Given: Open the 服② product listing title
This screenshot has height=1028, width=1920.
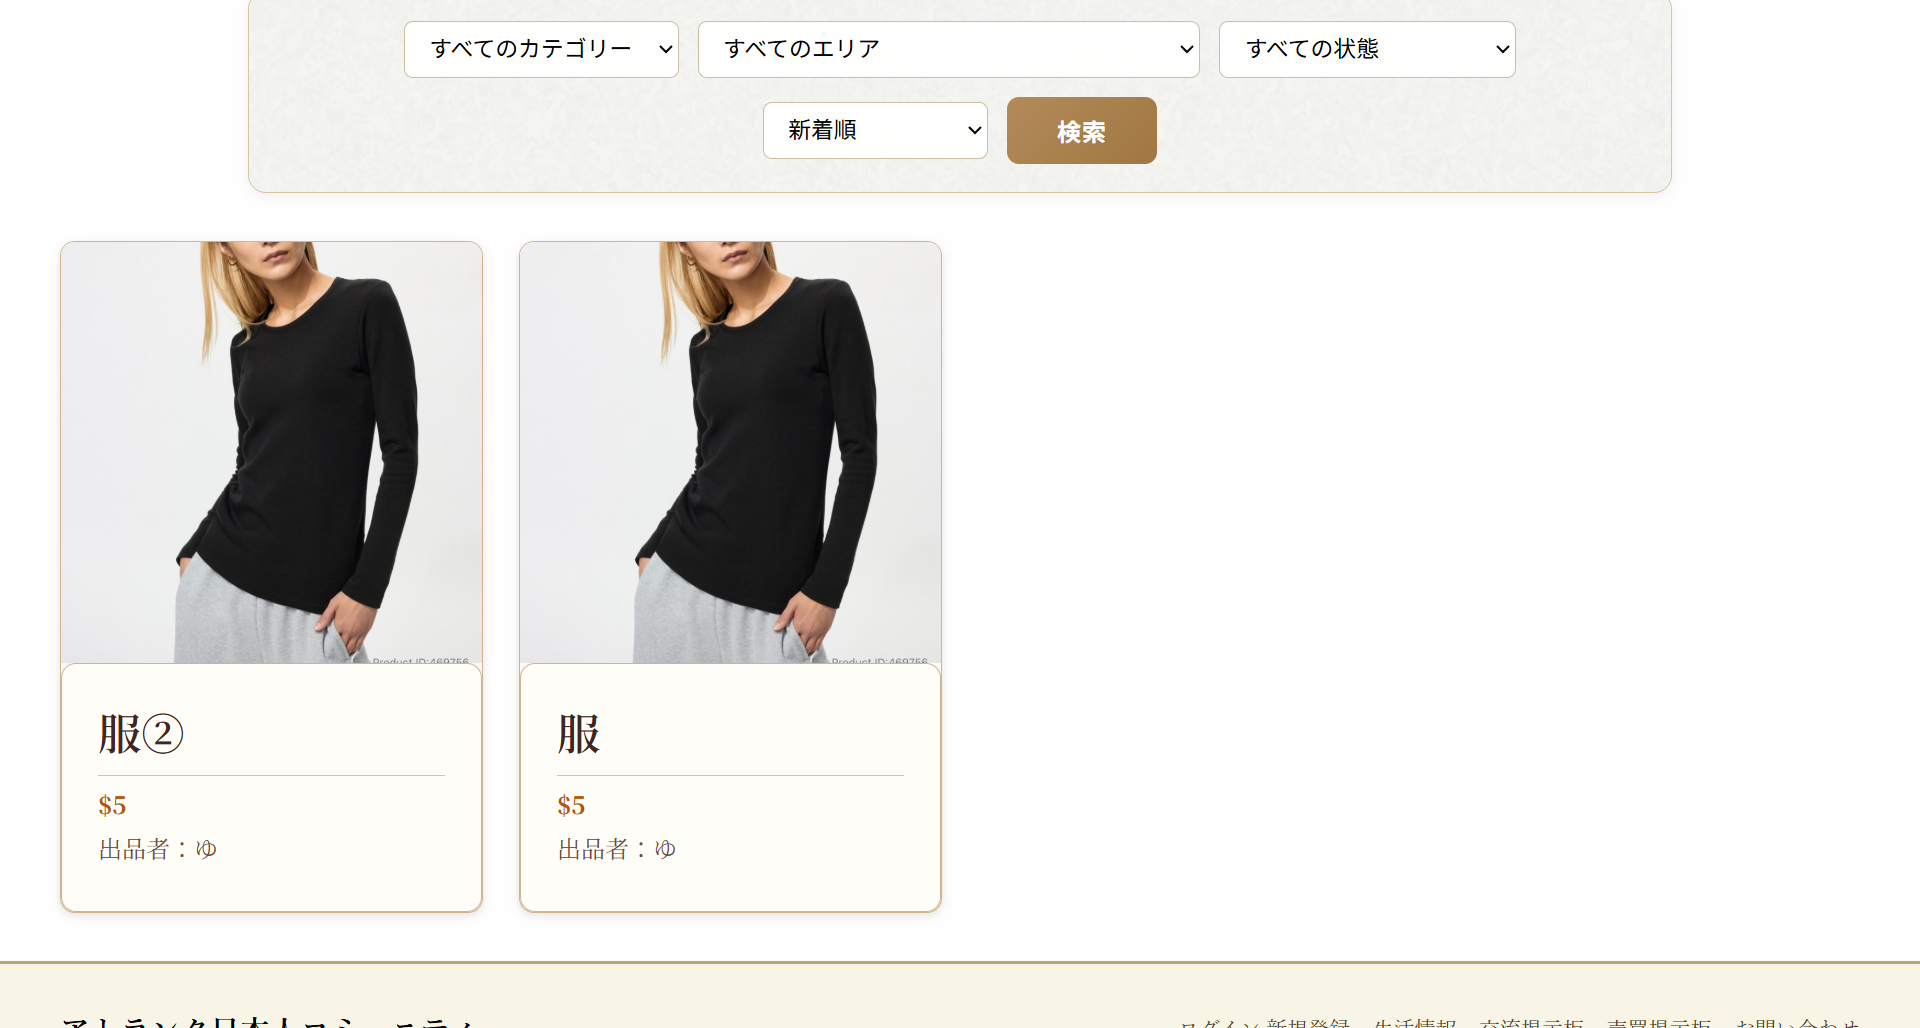Looking at the screenshot, I should click(x=141, y=734).
